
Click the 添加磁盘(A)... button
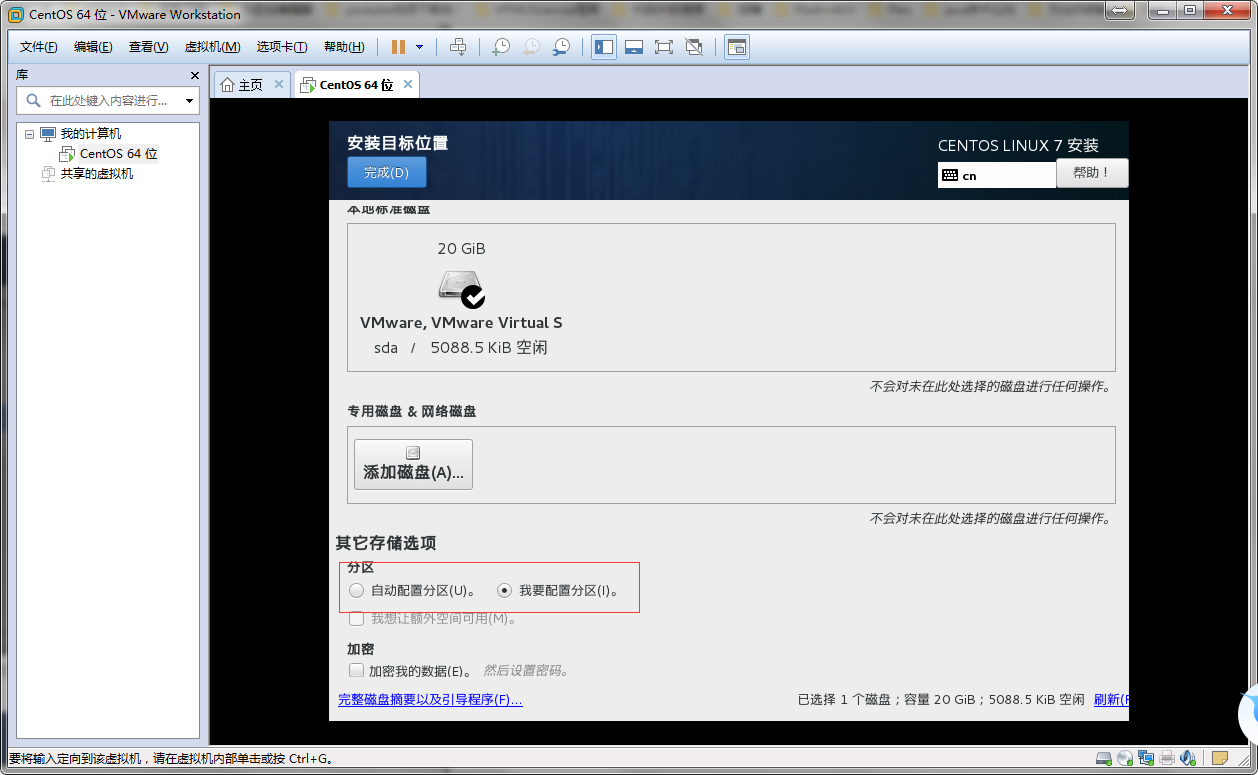tap(413, 464)
